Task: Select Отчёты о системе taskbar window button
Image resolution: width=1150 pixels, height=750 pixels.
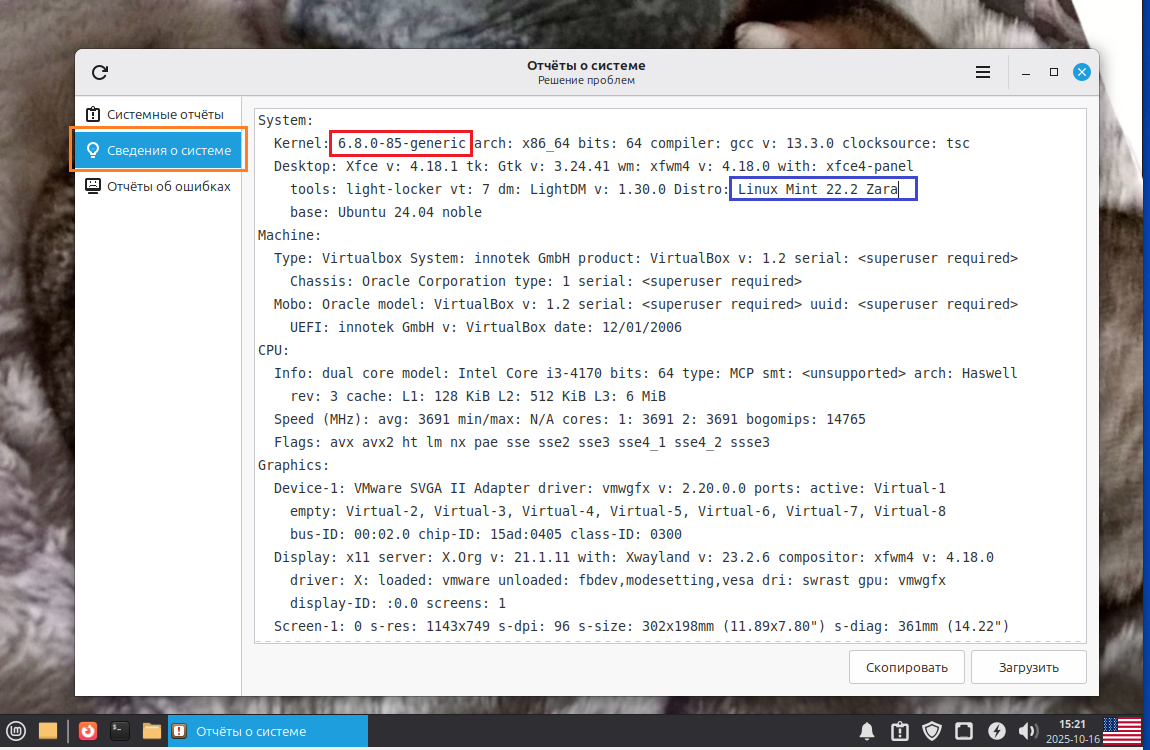Action: 268,731
